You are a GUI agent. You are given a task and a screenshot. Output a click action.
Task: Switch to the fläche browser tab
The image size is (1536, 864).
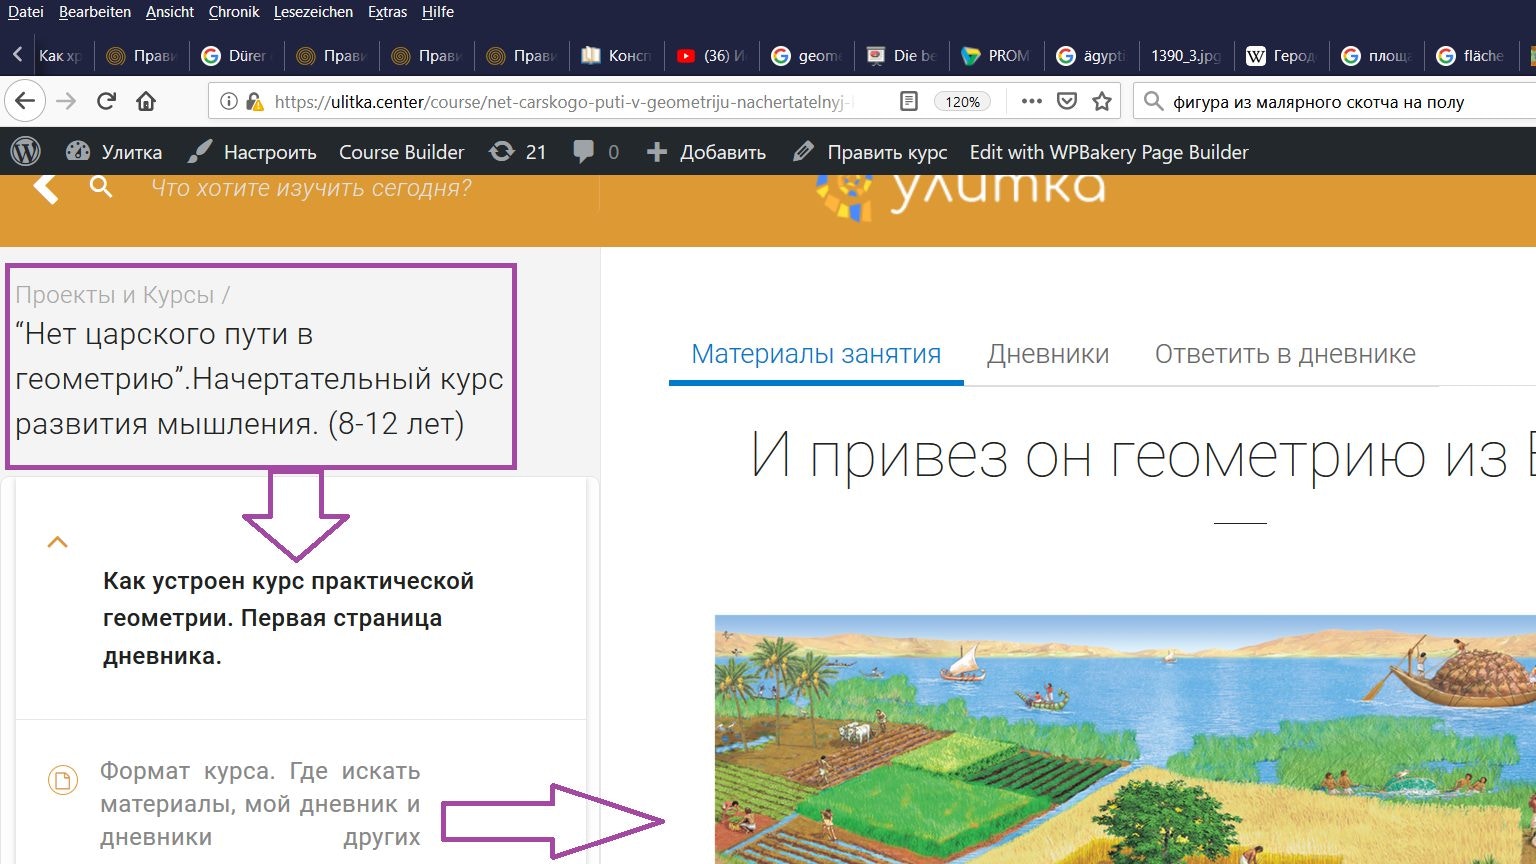[x=1471, y=56]
